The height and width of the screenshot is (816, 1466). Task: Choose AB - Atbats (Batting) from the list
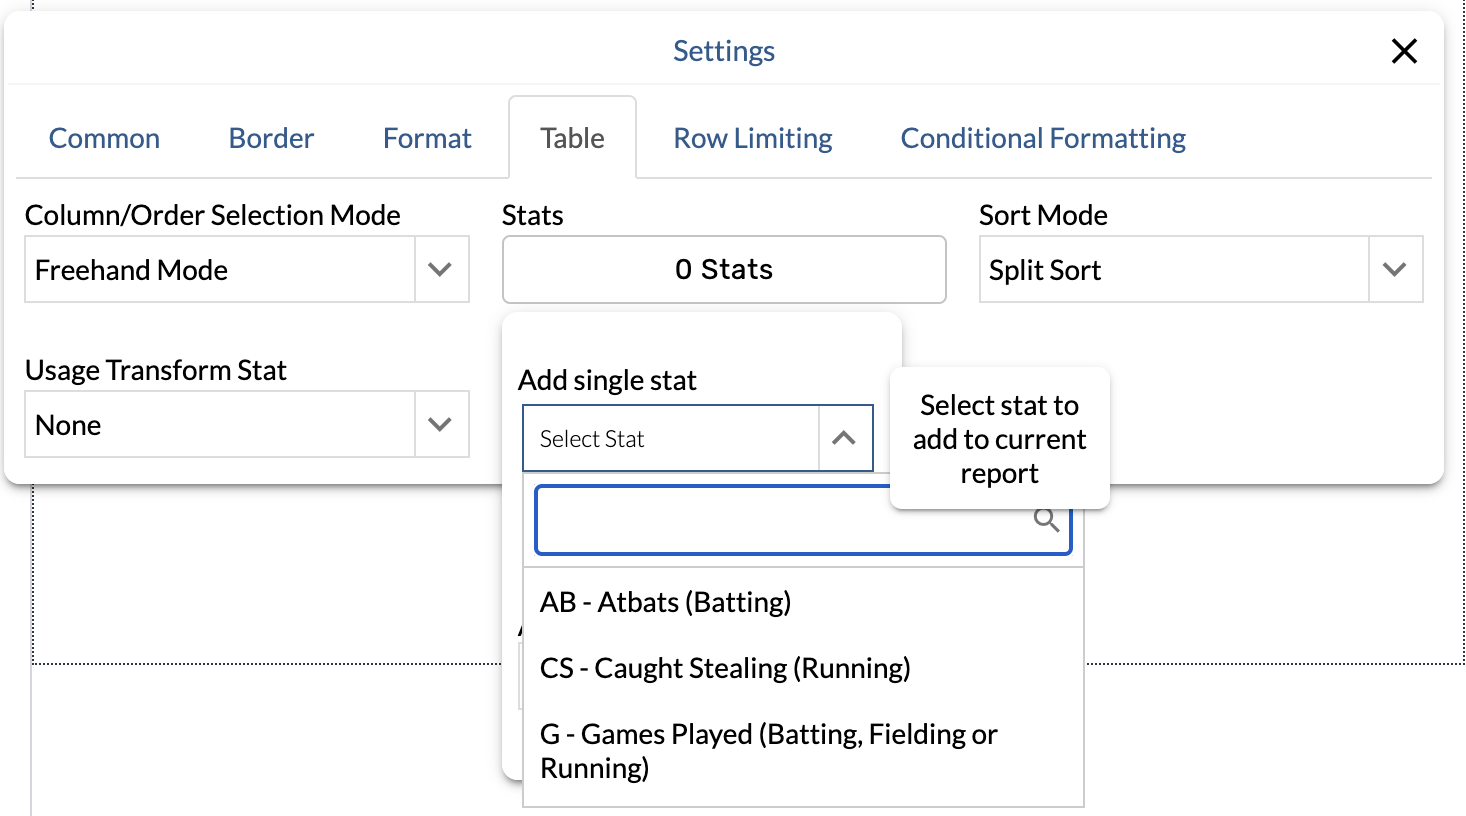[x=665, y=602]
